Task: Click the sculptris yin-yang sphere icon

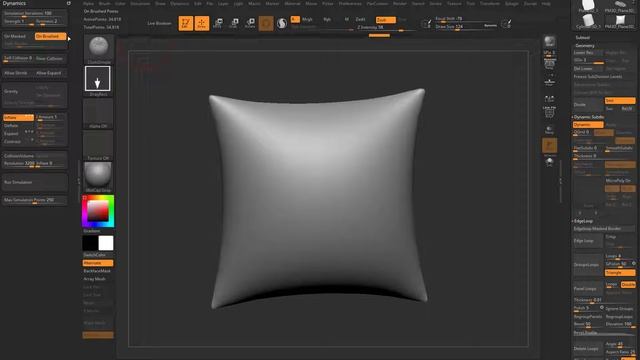Action: pos(282,23)
